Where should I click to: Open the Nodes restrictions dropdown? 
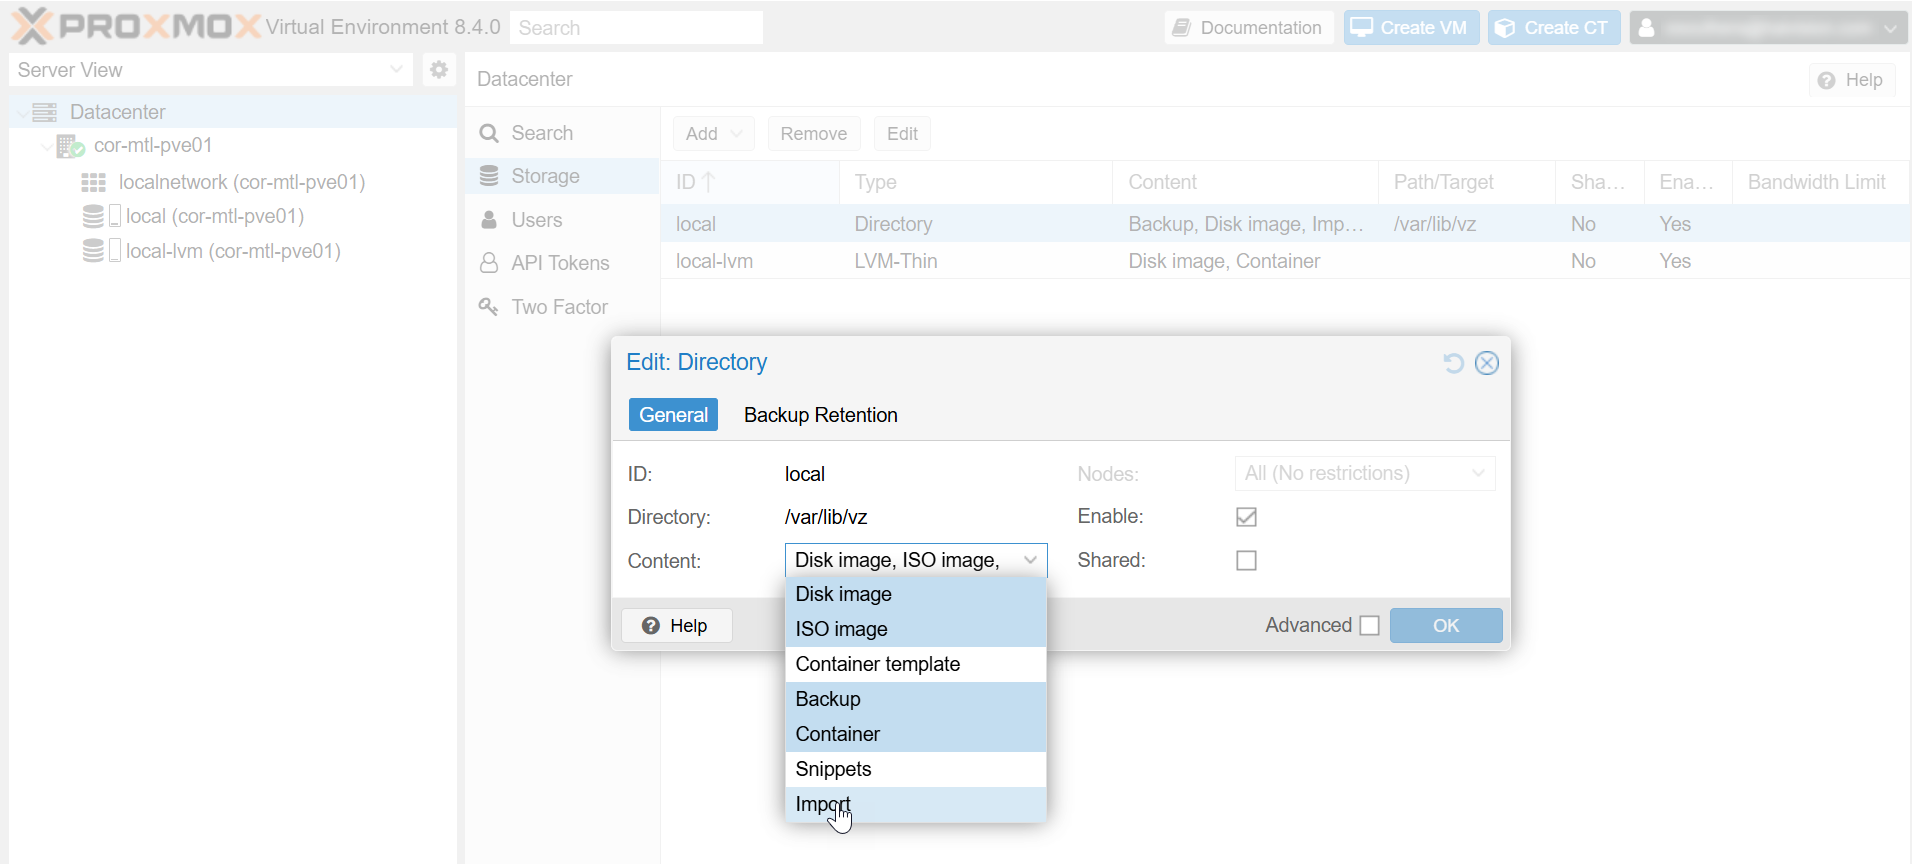[x=1478, y=474]
